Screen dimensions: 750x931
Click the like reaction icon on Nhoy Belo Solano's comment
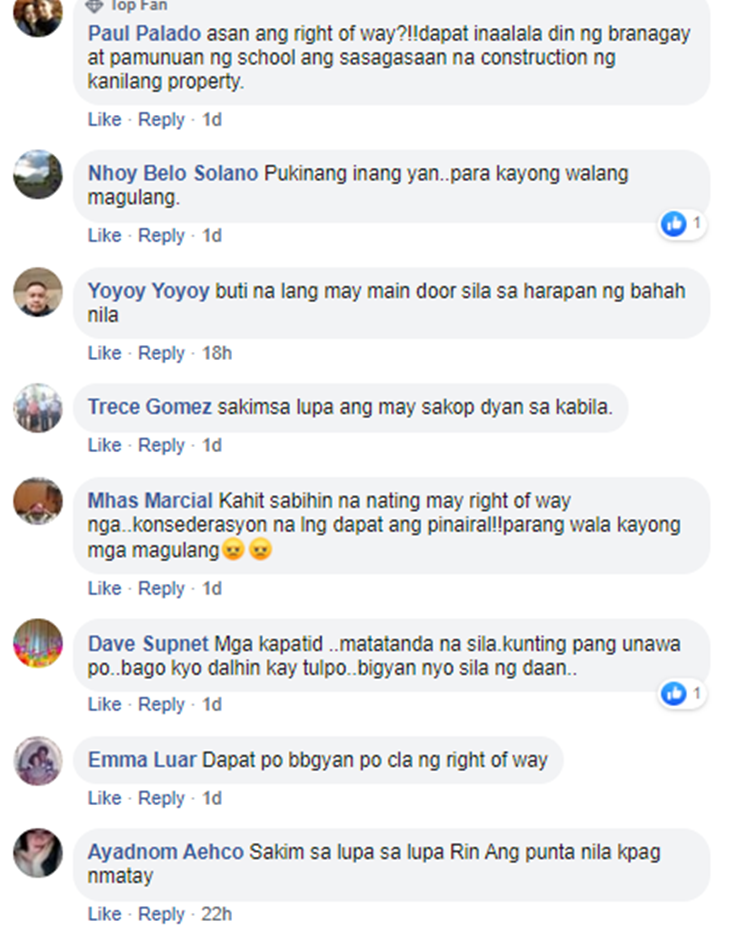[673, 224]
